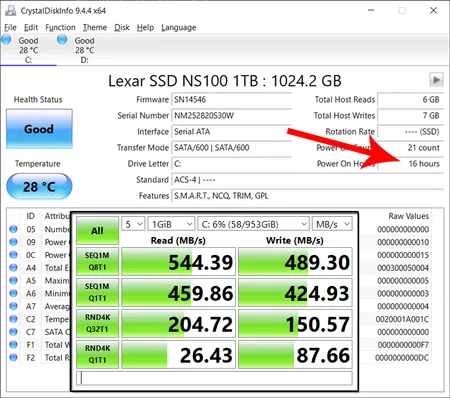Image resolution: width=450 pixels, height=398 pixels.
Task: Click the 26.43 random read result
Action: (179, 354)
